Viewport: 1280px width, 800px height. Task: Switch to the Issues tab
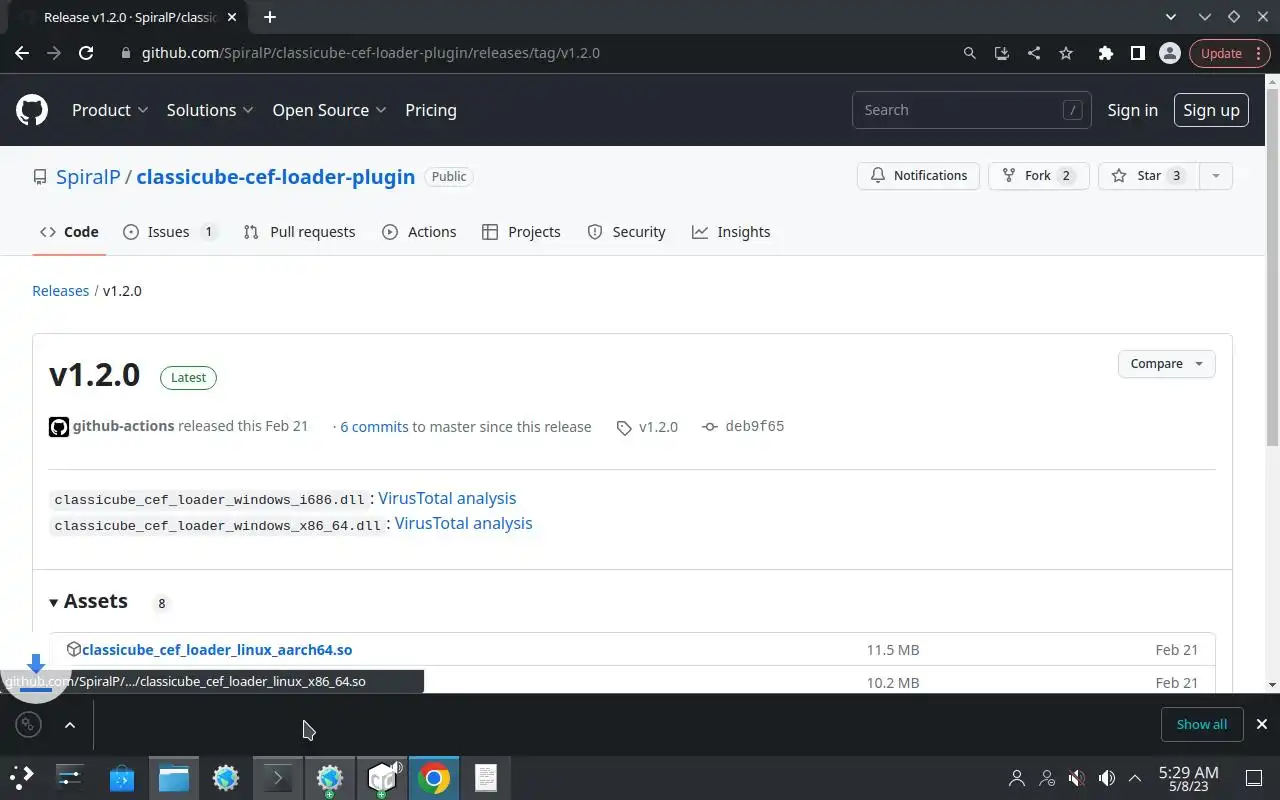point(170,232)
